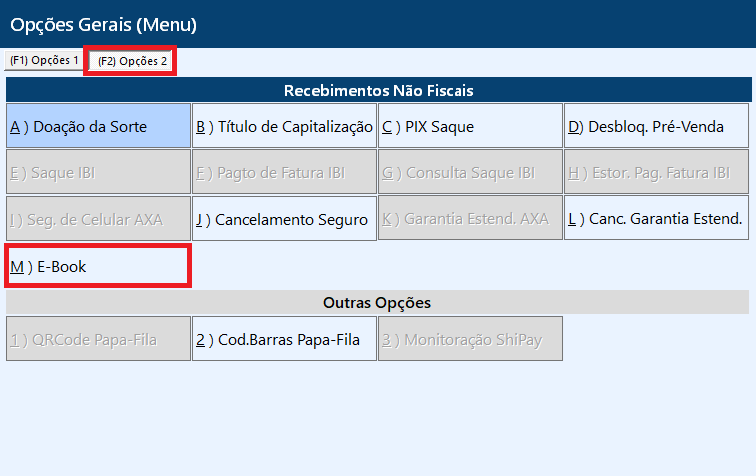This screenshot has height=476, width=756.
Task: Open J) Cancelamento Seguro
Action: click(284, 218)
